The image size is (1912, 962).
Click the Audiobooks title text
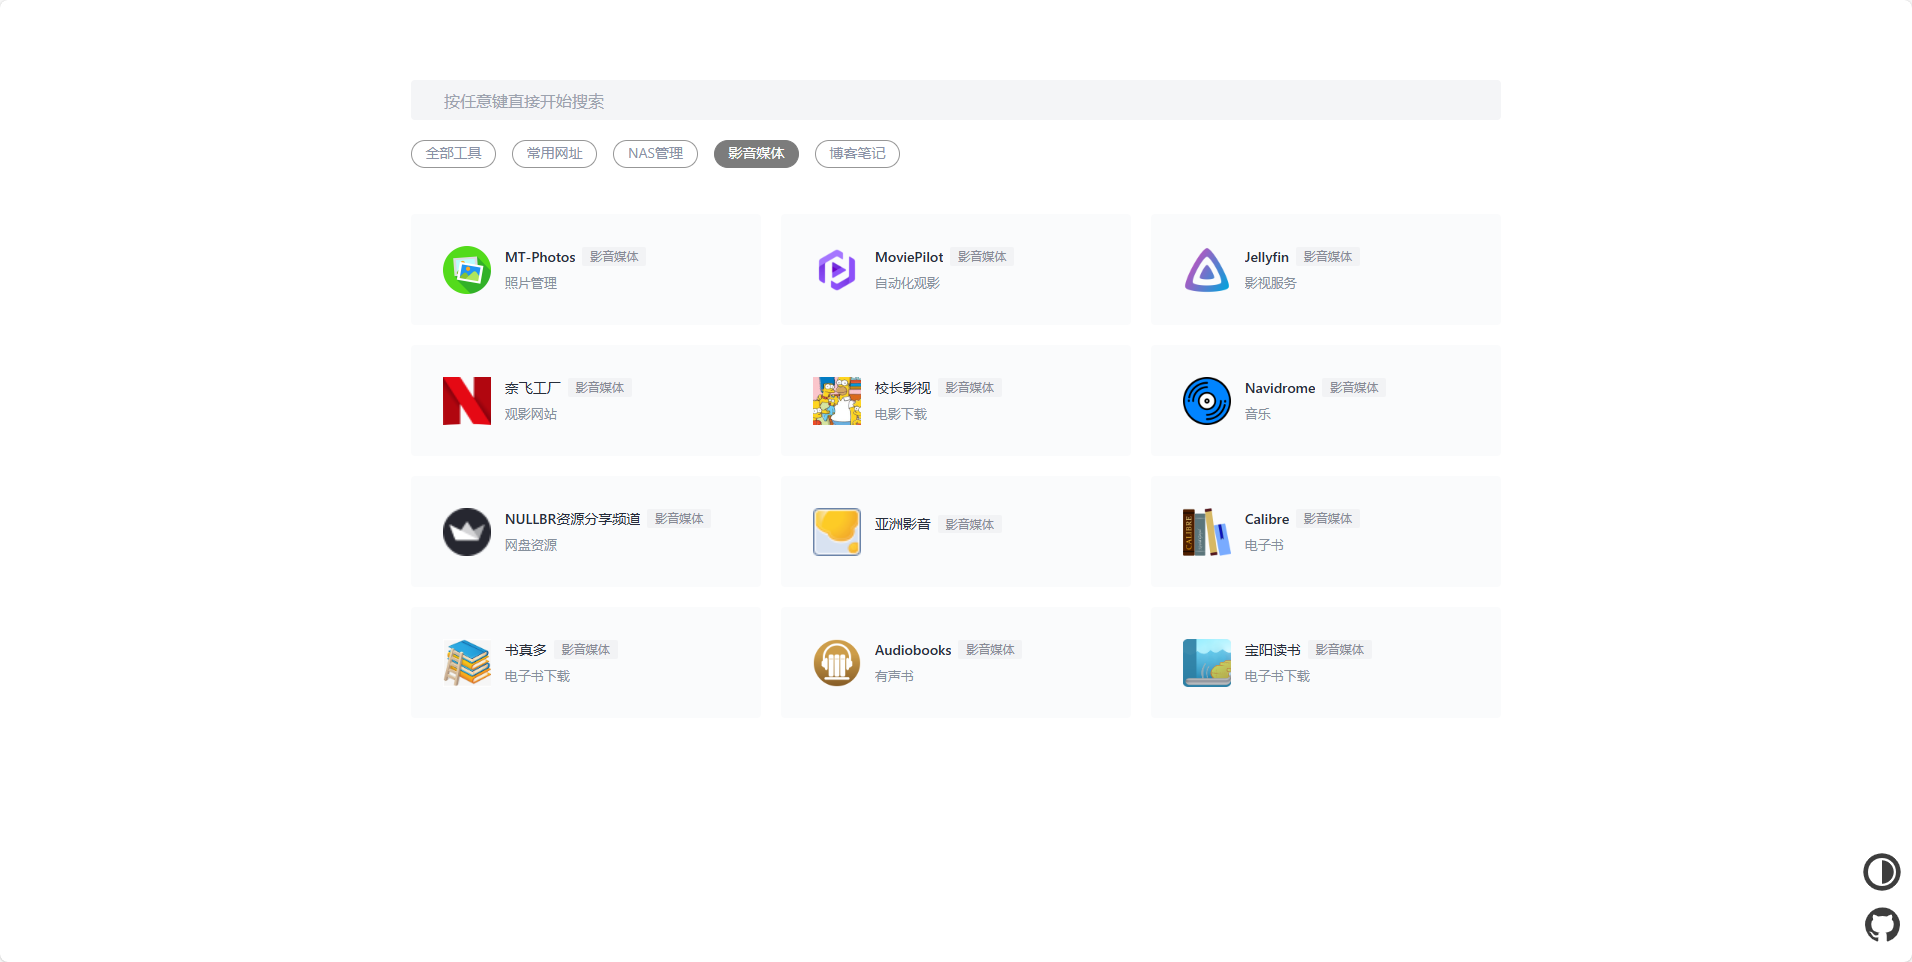coord(913,650)
